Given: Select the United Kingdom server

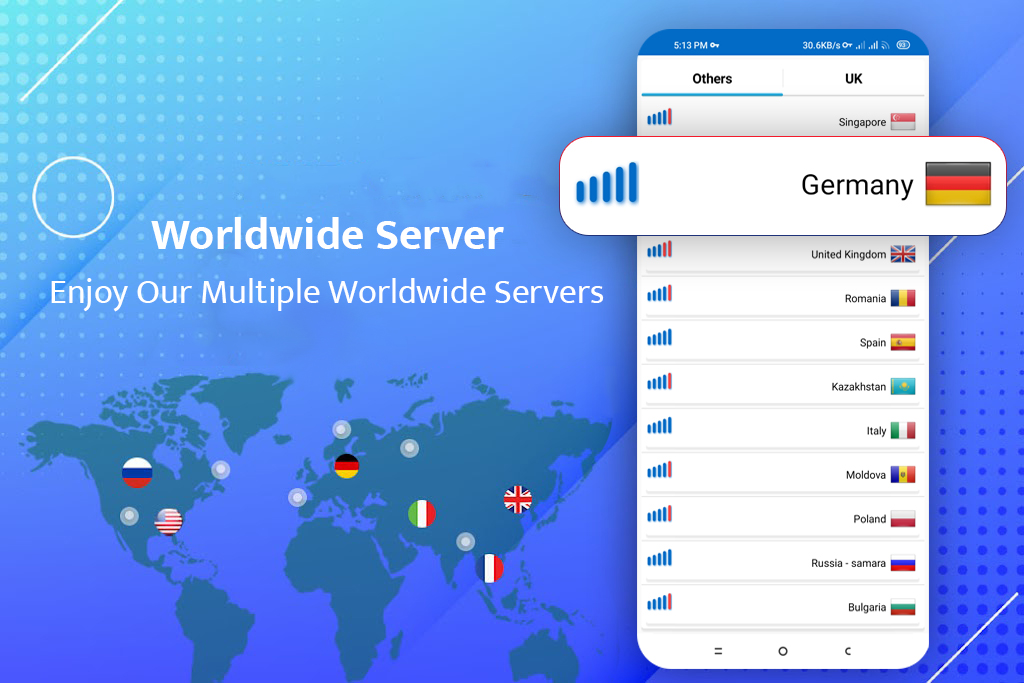Looking at the screenshot, I should click(x=782, y=253).
